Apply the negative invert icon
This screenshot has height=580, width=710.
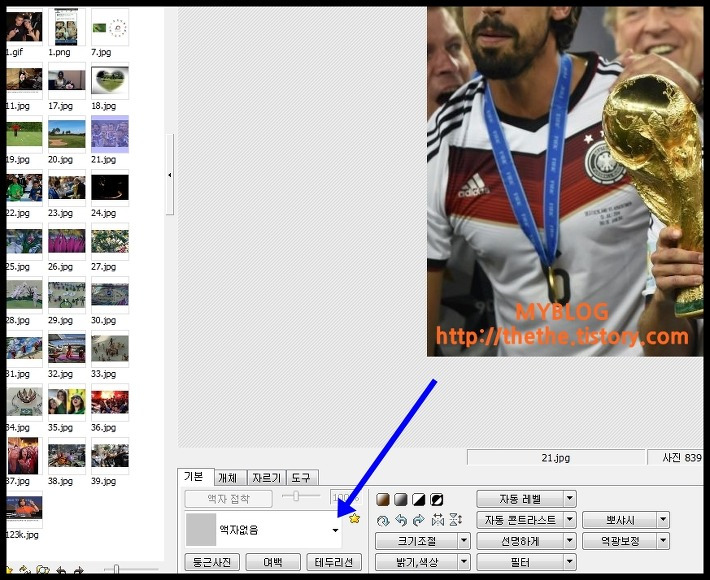437,499
